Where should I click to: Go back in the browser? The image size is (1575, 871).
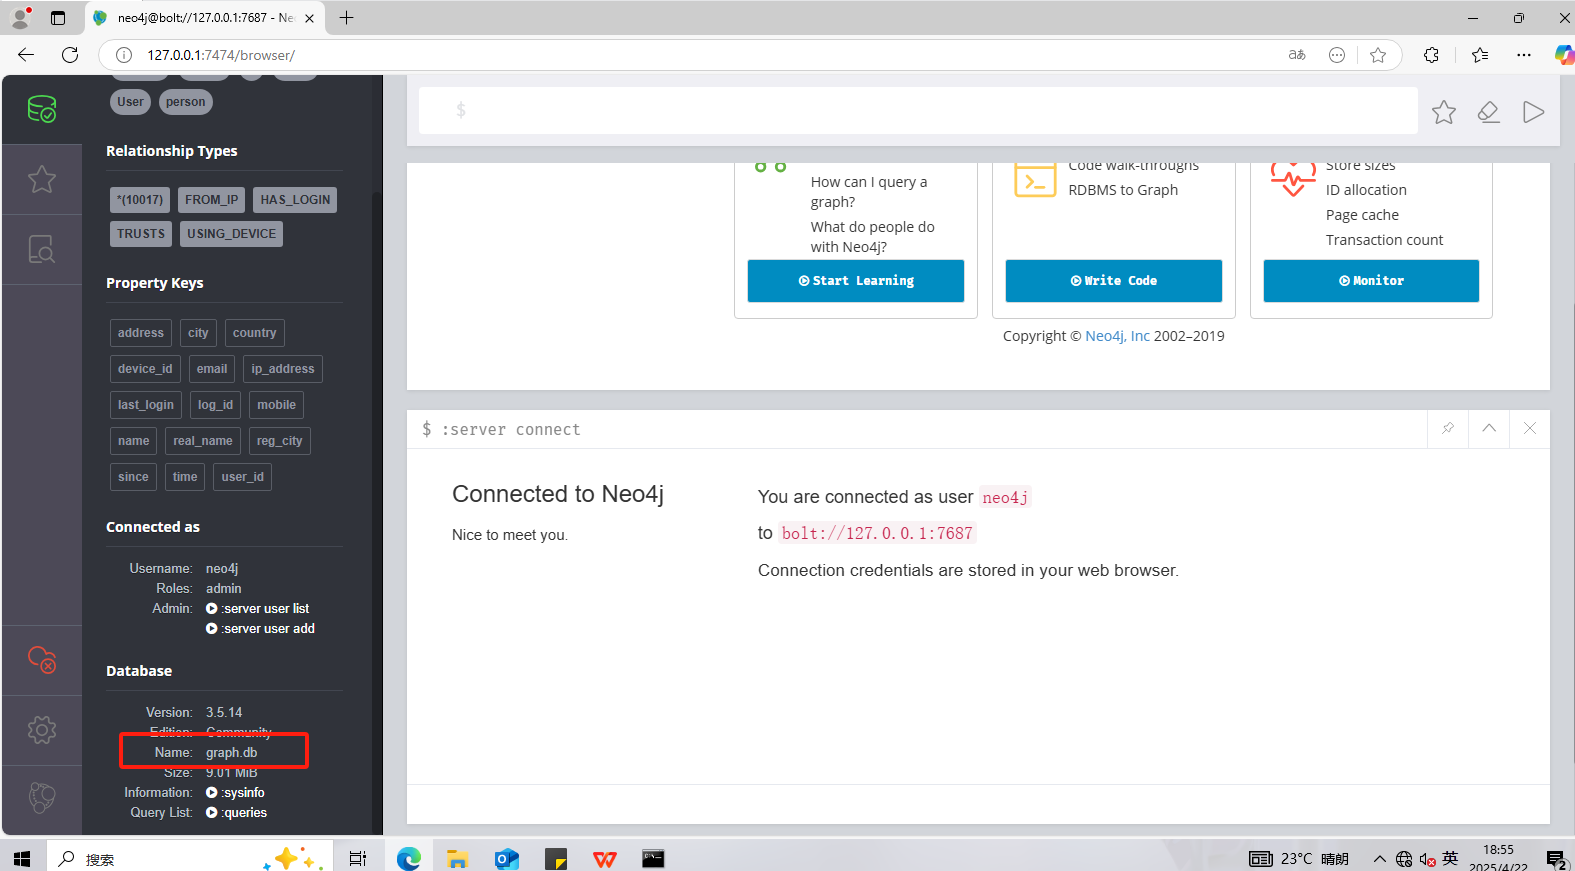[26, 55]
